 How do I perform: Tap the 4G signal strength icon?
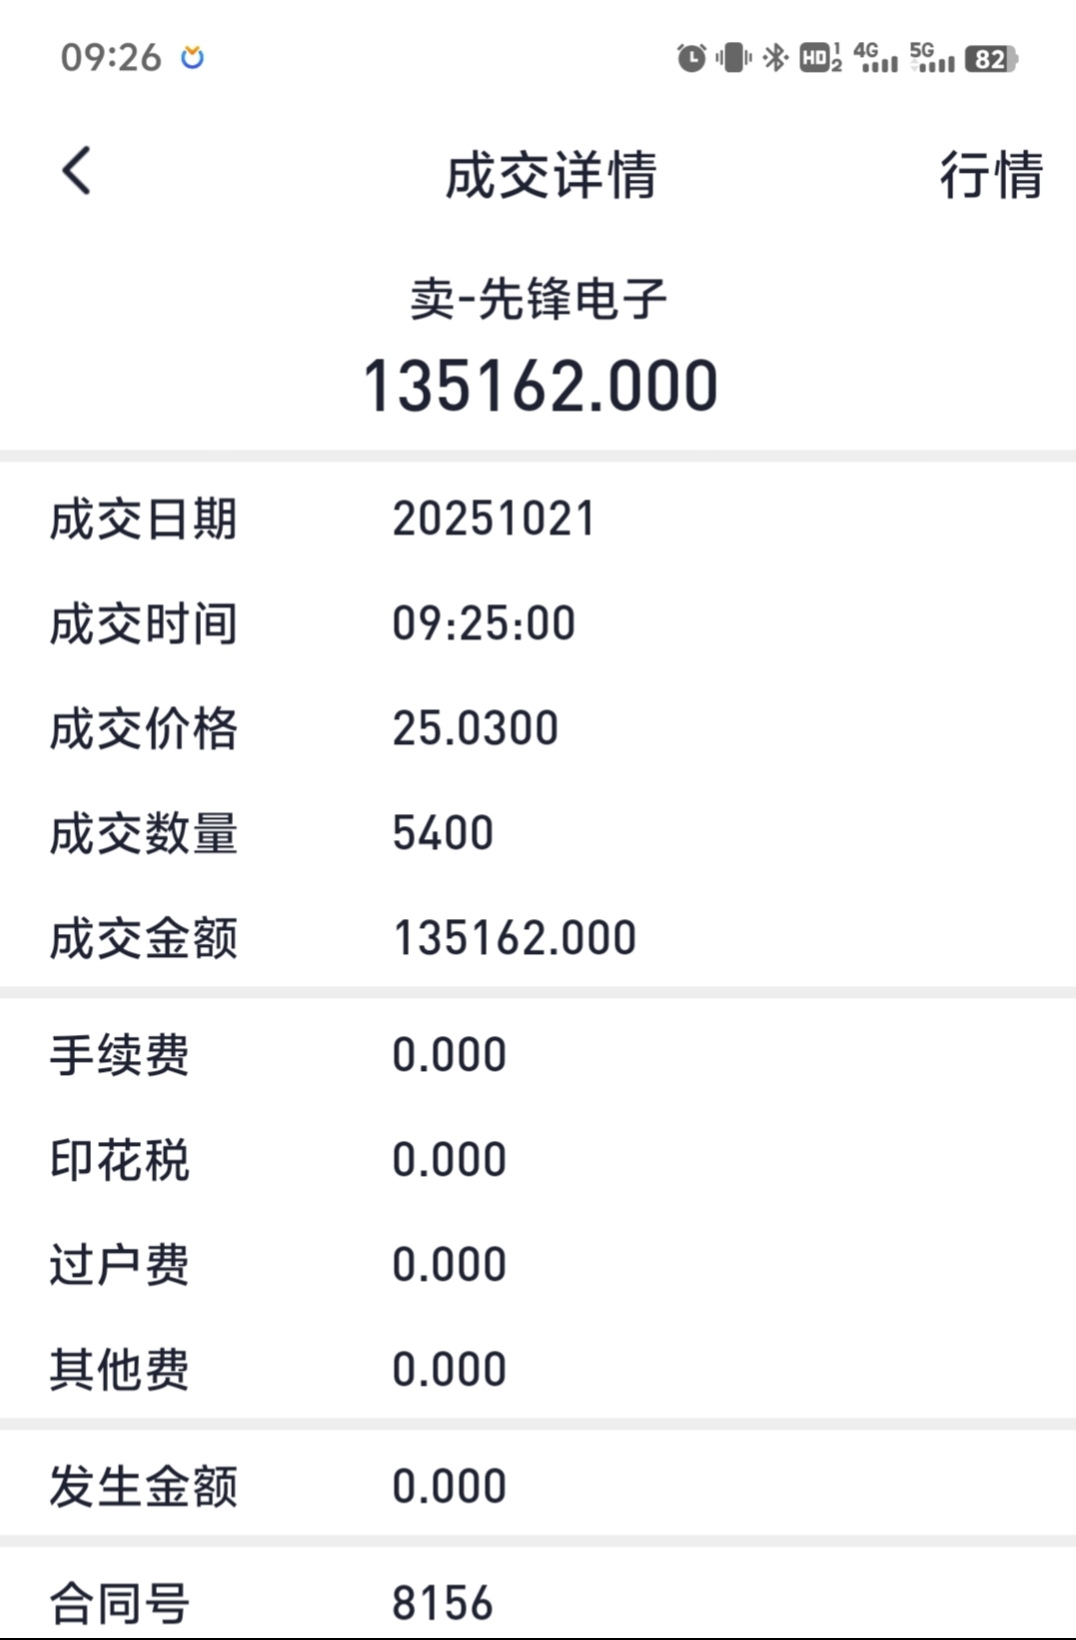click(x=875, y=58)
